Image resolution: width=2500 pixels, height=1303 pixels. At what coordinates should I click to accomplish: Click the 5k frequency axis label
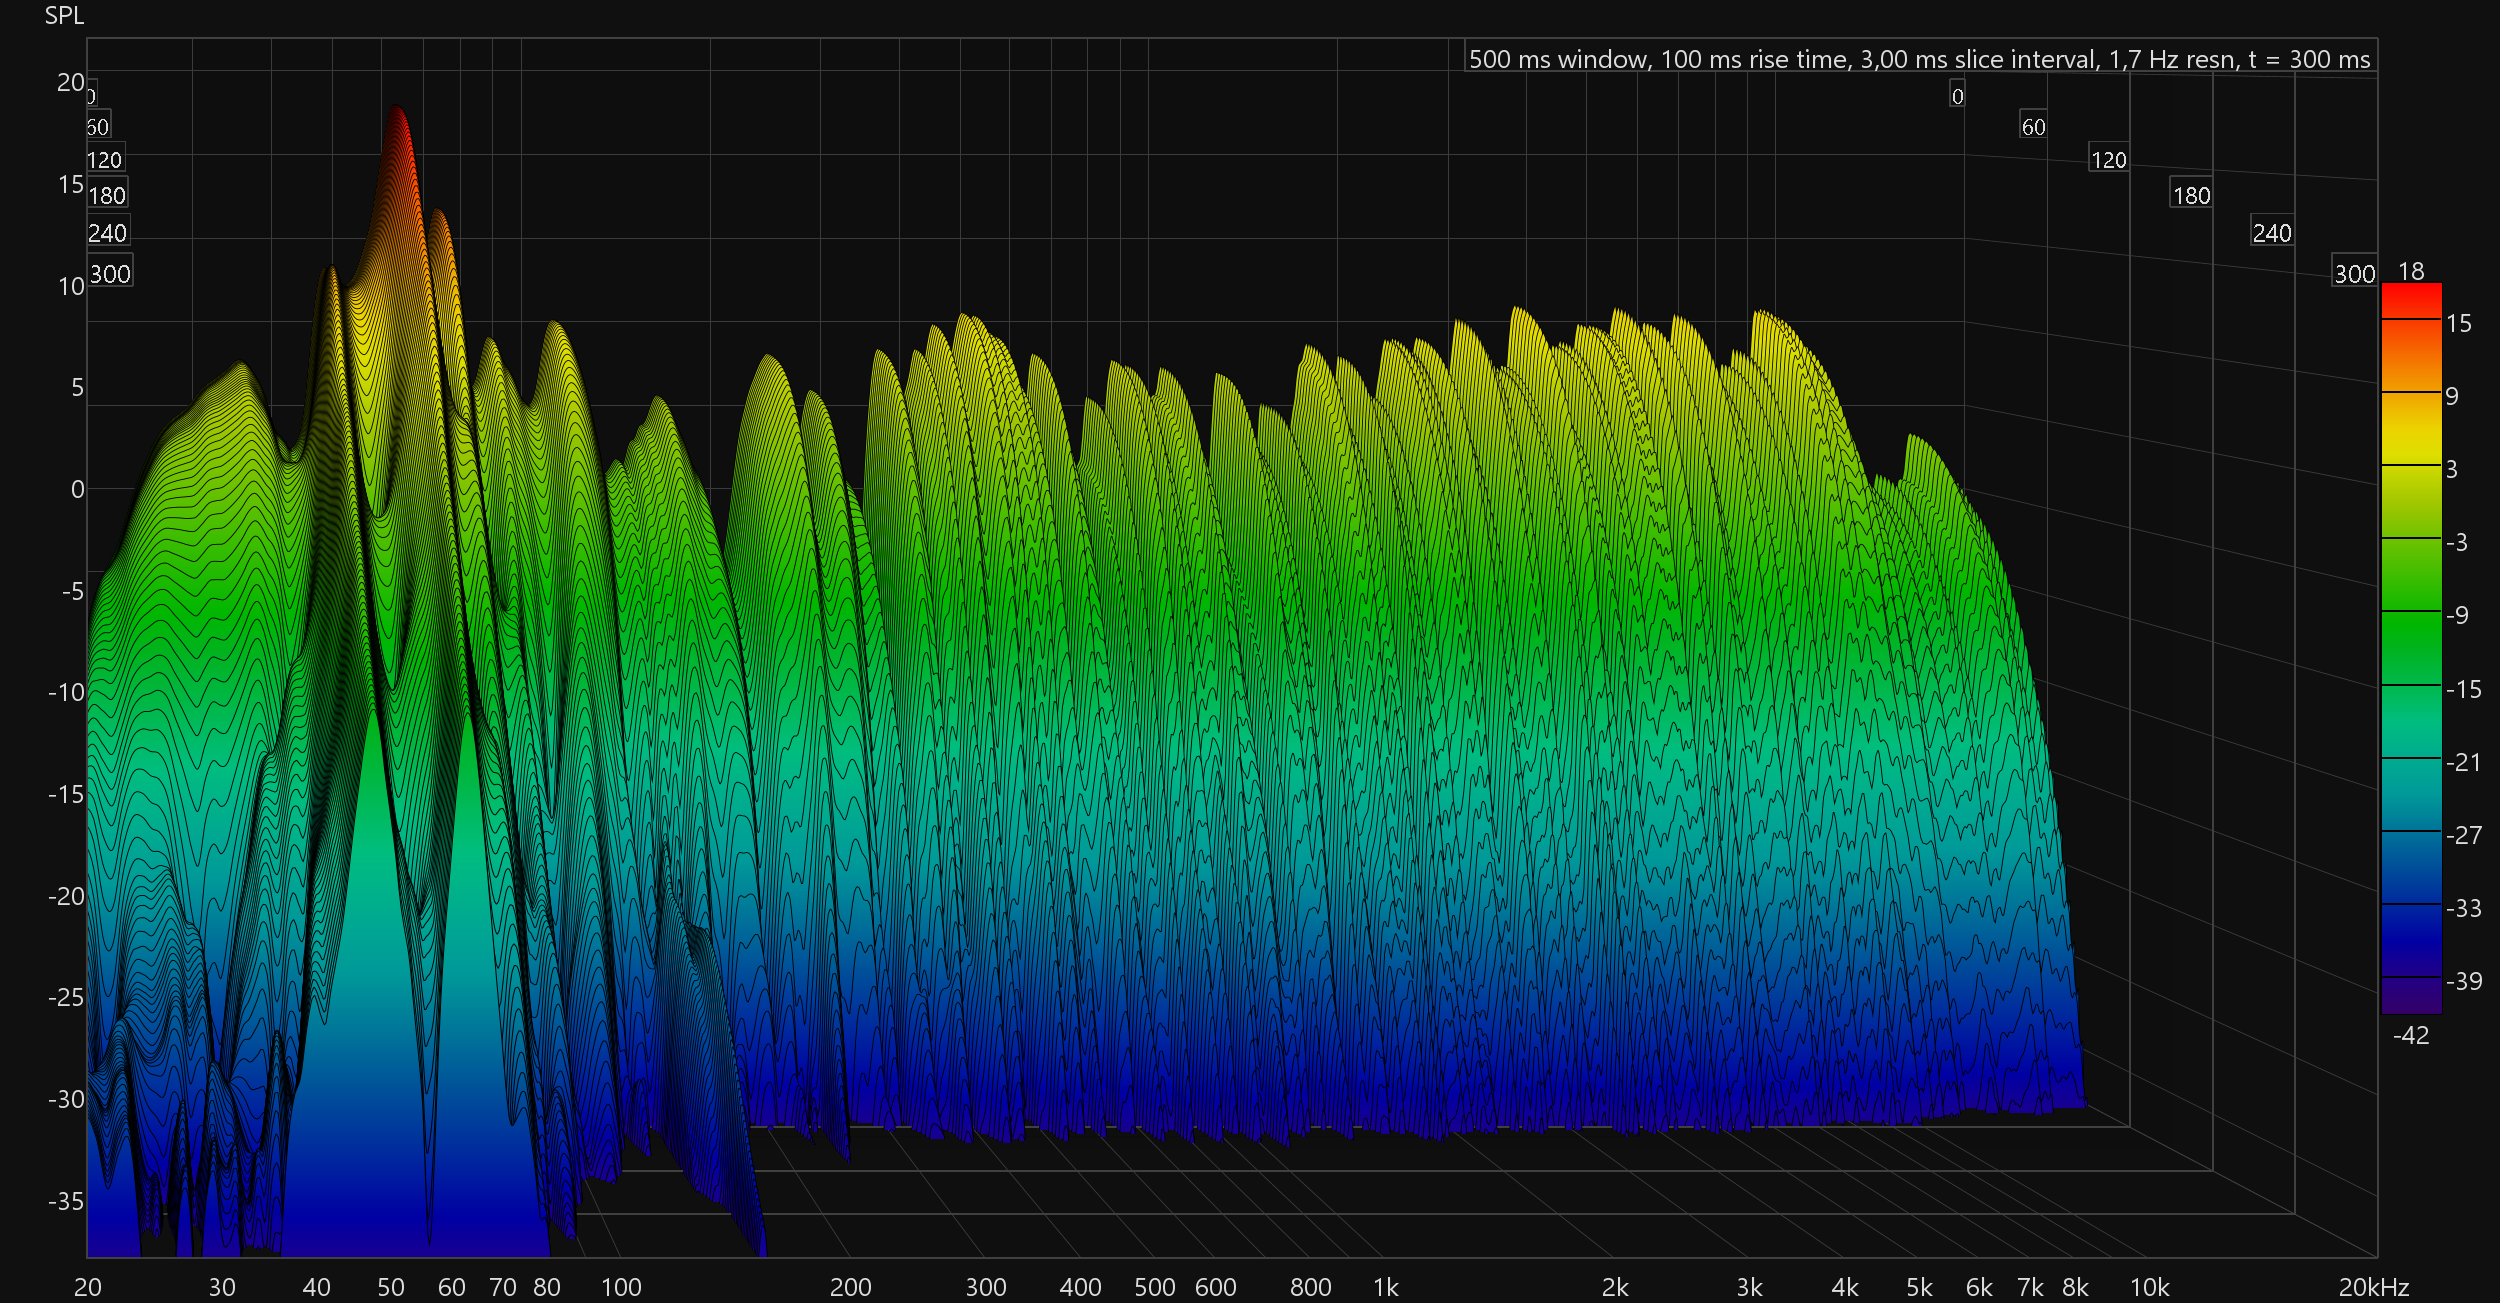pos(1919,1287)
